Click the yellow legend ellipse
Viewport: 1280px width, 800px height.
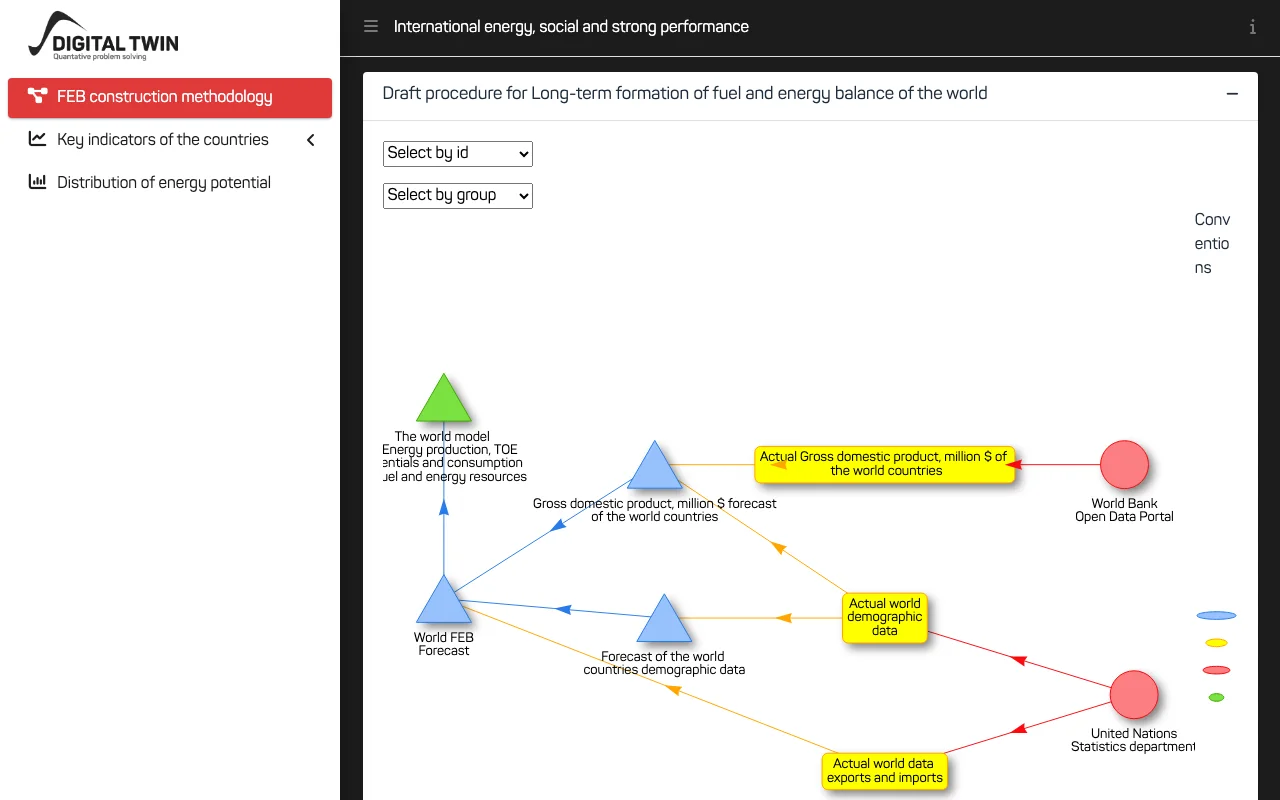click(1216, 643)
